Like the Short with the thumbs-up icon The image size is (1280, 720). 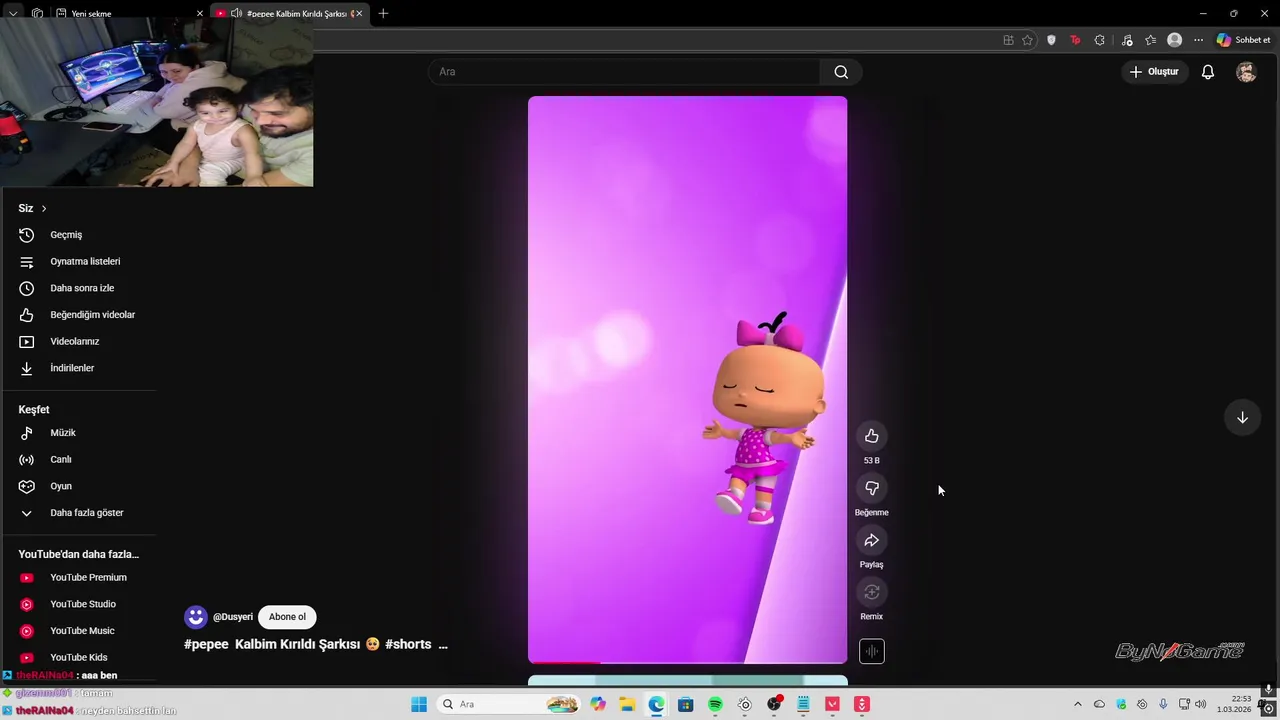pyautogui.click(x=872, y=436)
